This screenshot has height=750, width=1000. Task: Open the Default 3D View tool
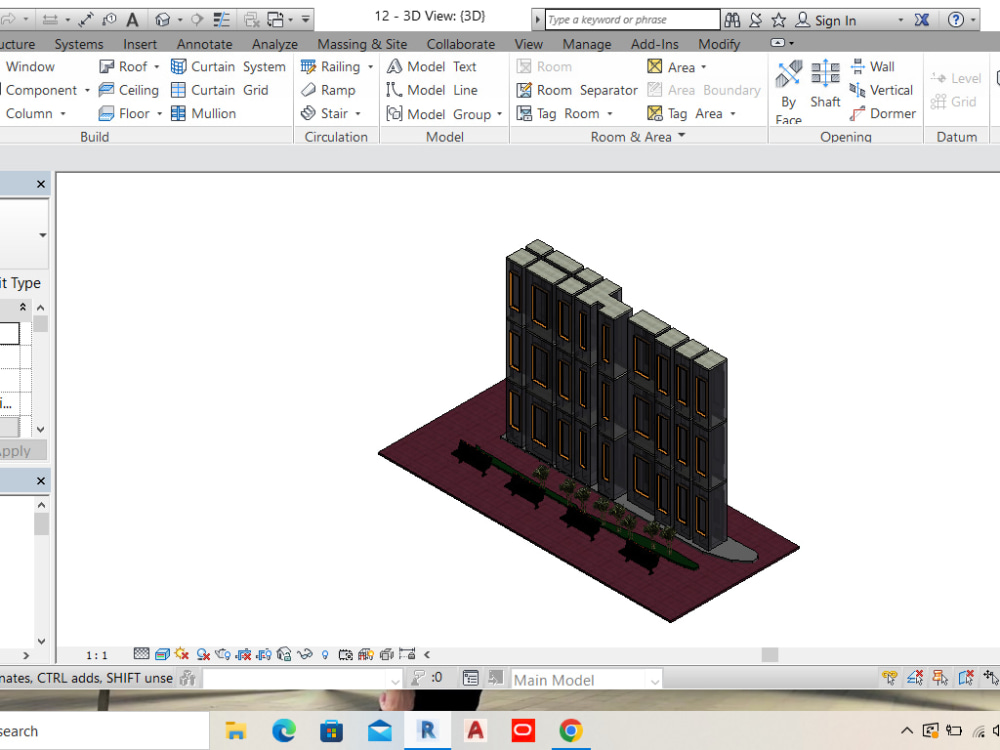click(161, 18)
